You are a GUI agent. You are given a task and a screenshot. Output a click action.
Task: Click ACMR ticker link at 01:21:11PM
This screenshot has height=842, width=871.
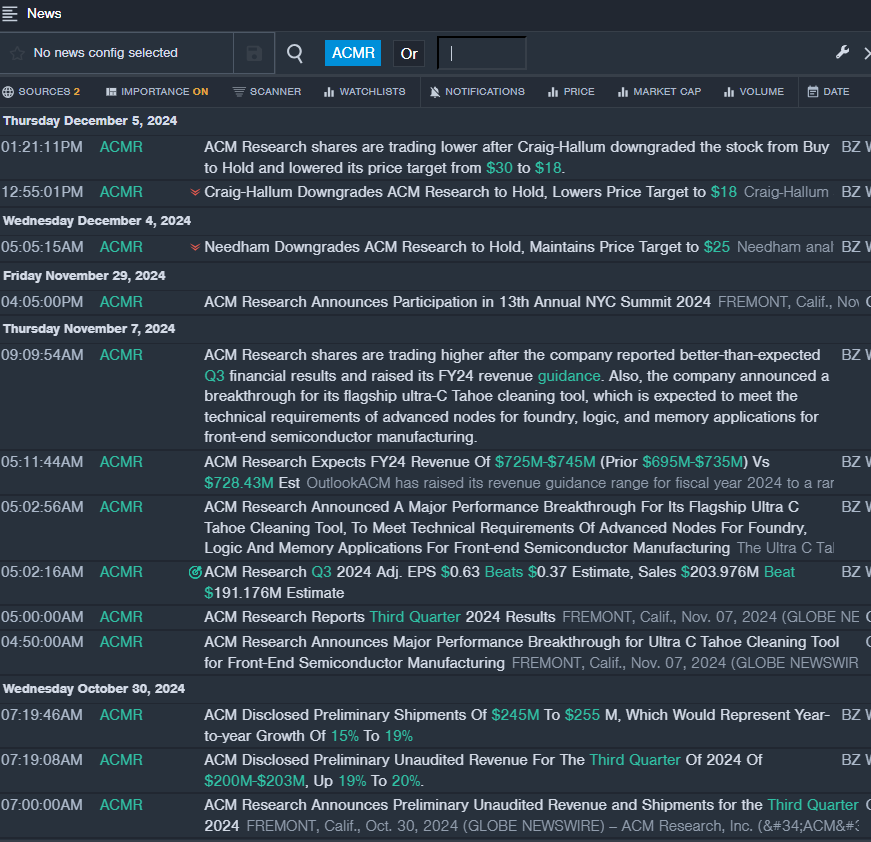point(121,147)
